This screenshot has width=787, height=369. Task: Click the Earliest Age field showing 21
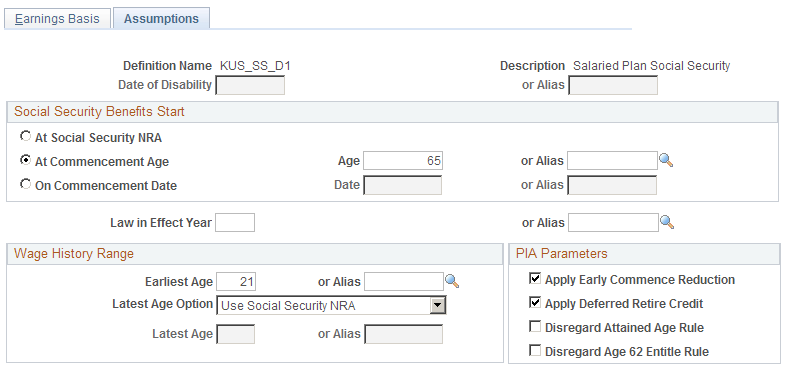click(236, 282)
